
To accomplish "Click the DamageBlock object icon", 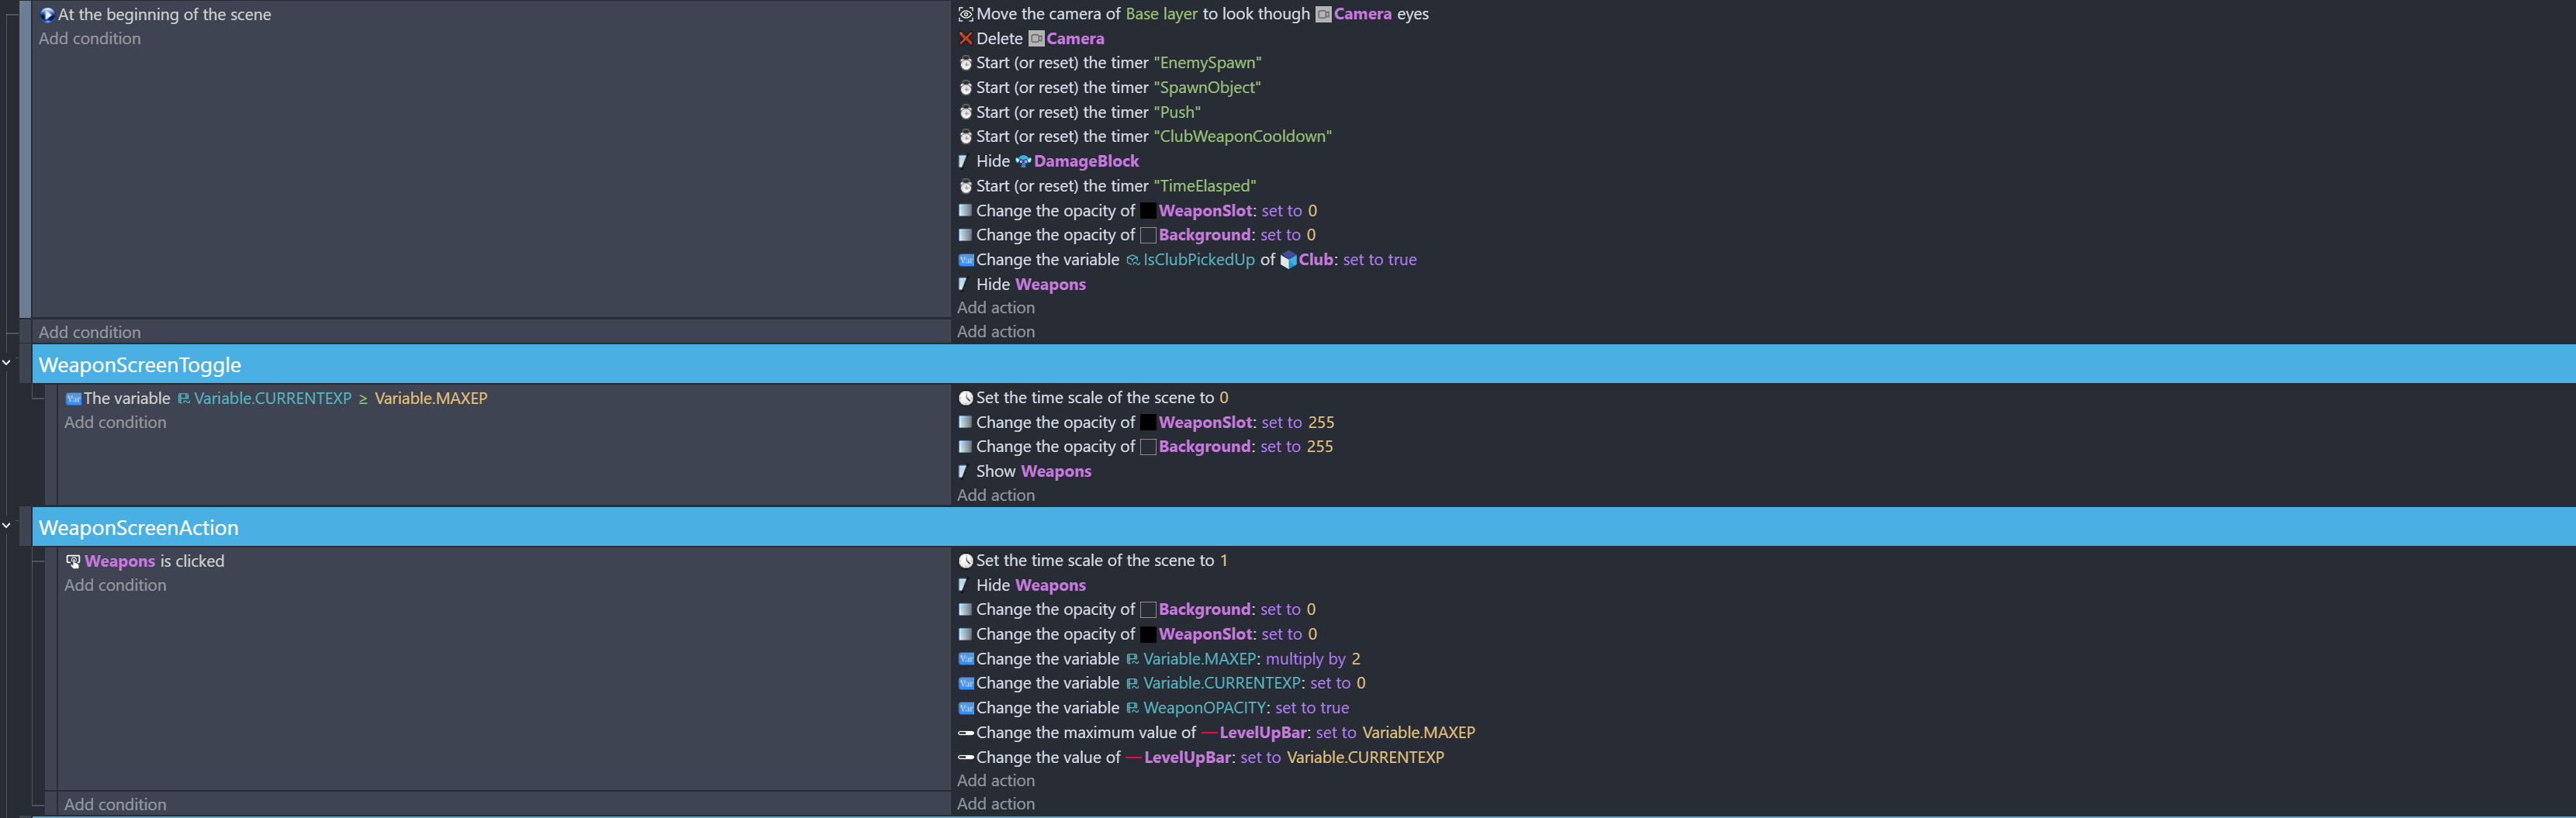I will pyautogui.click(x=1022, y=161).
